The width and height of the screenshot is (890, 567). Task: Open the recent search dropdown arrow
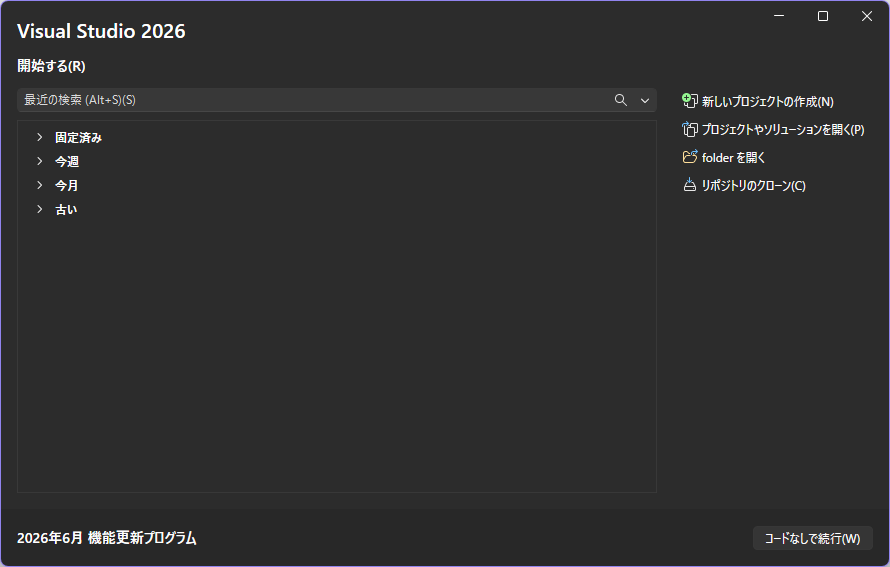pyautogui.click(x=645, y=100)
